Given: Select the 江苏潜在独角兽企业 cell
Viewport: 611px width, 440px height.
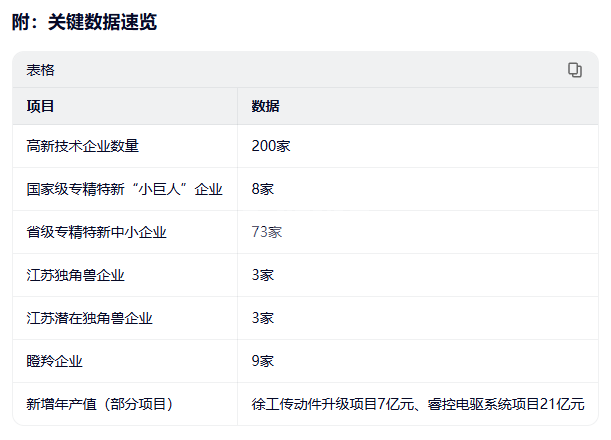Looking at the screenshot, I should 89,318.
